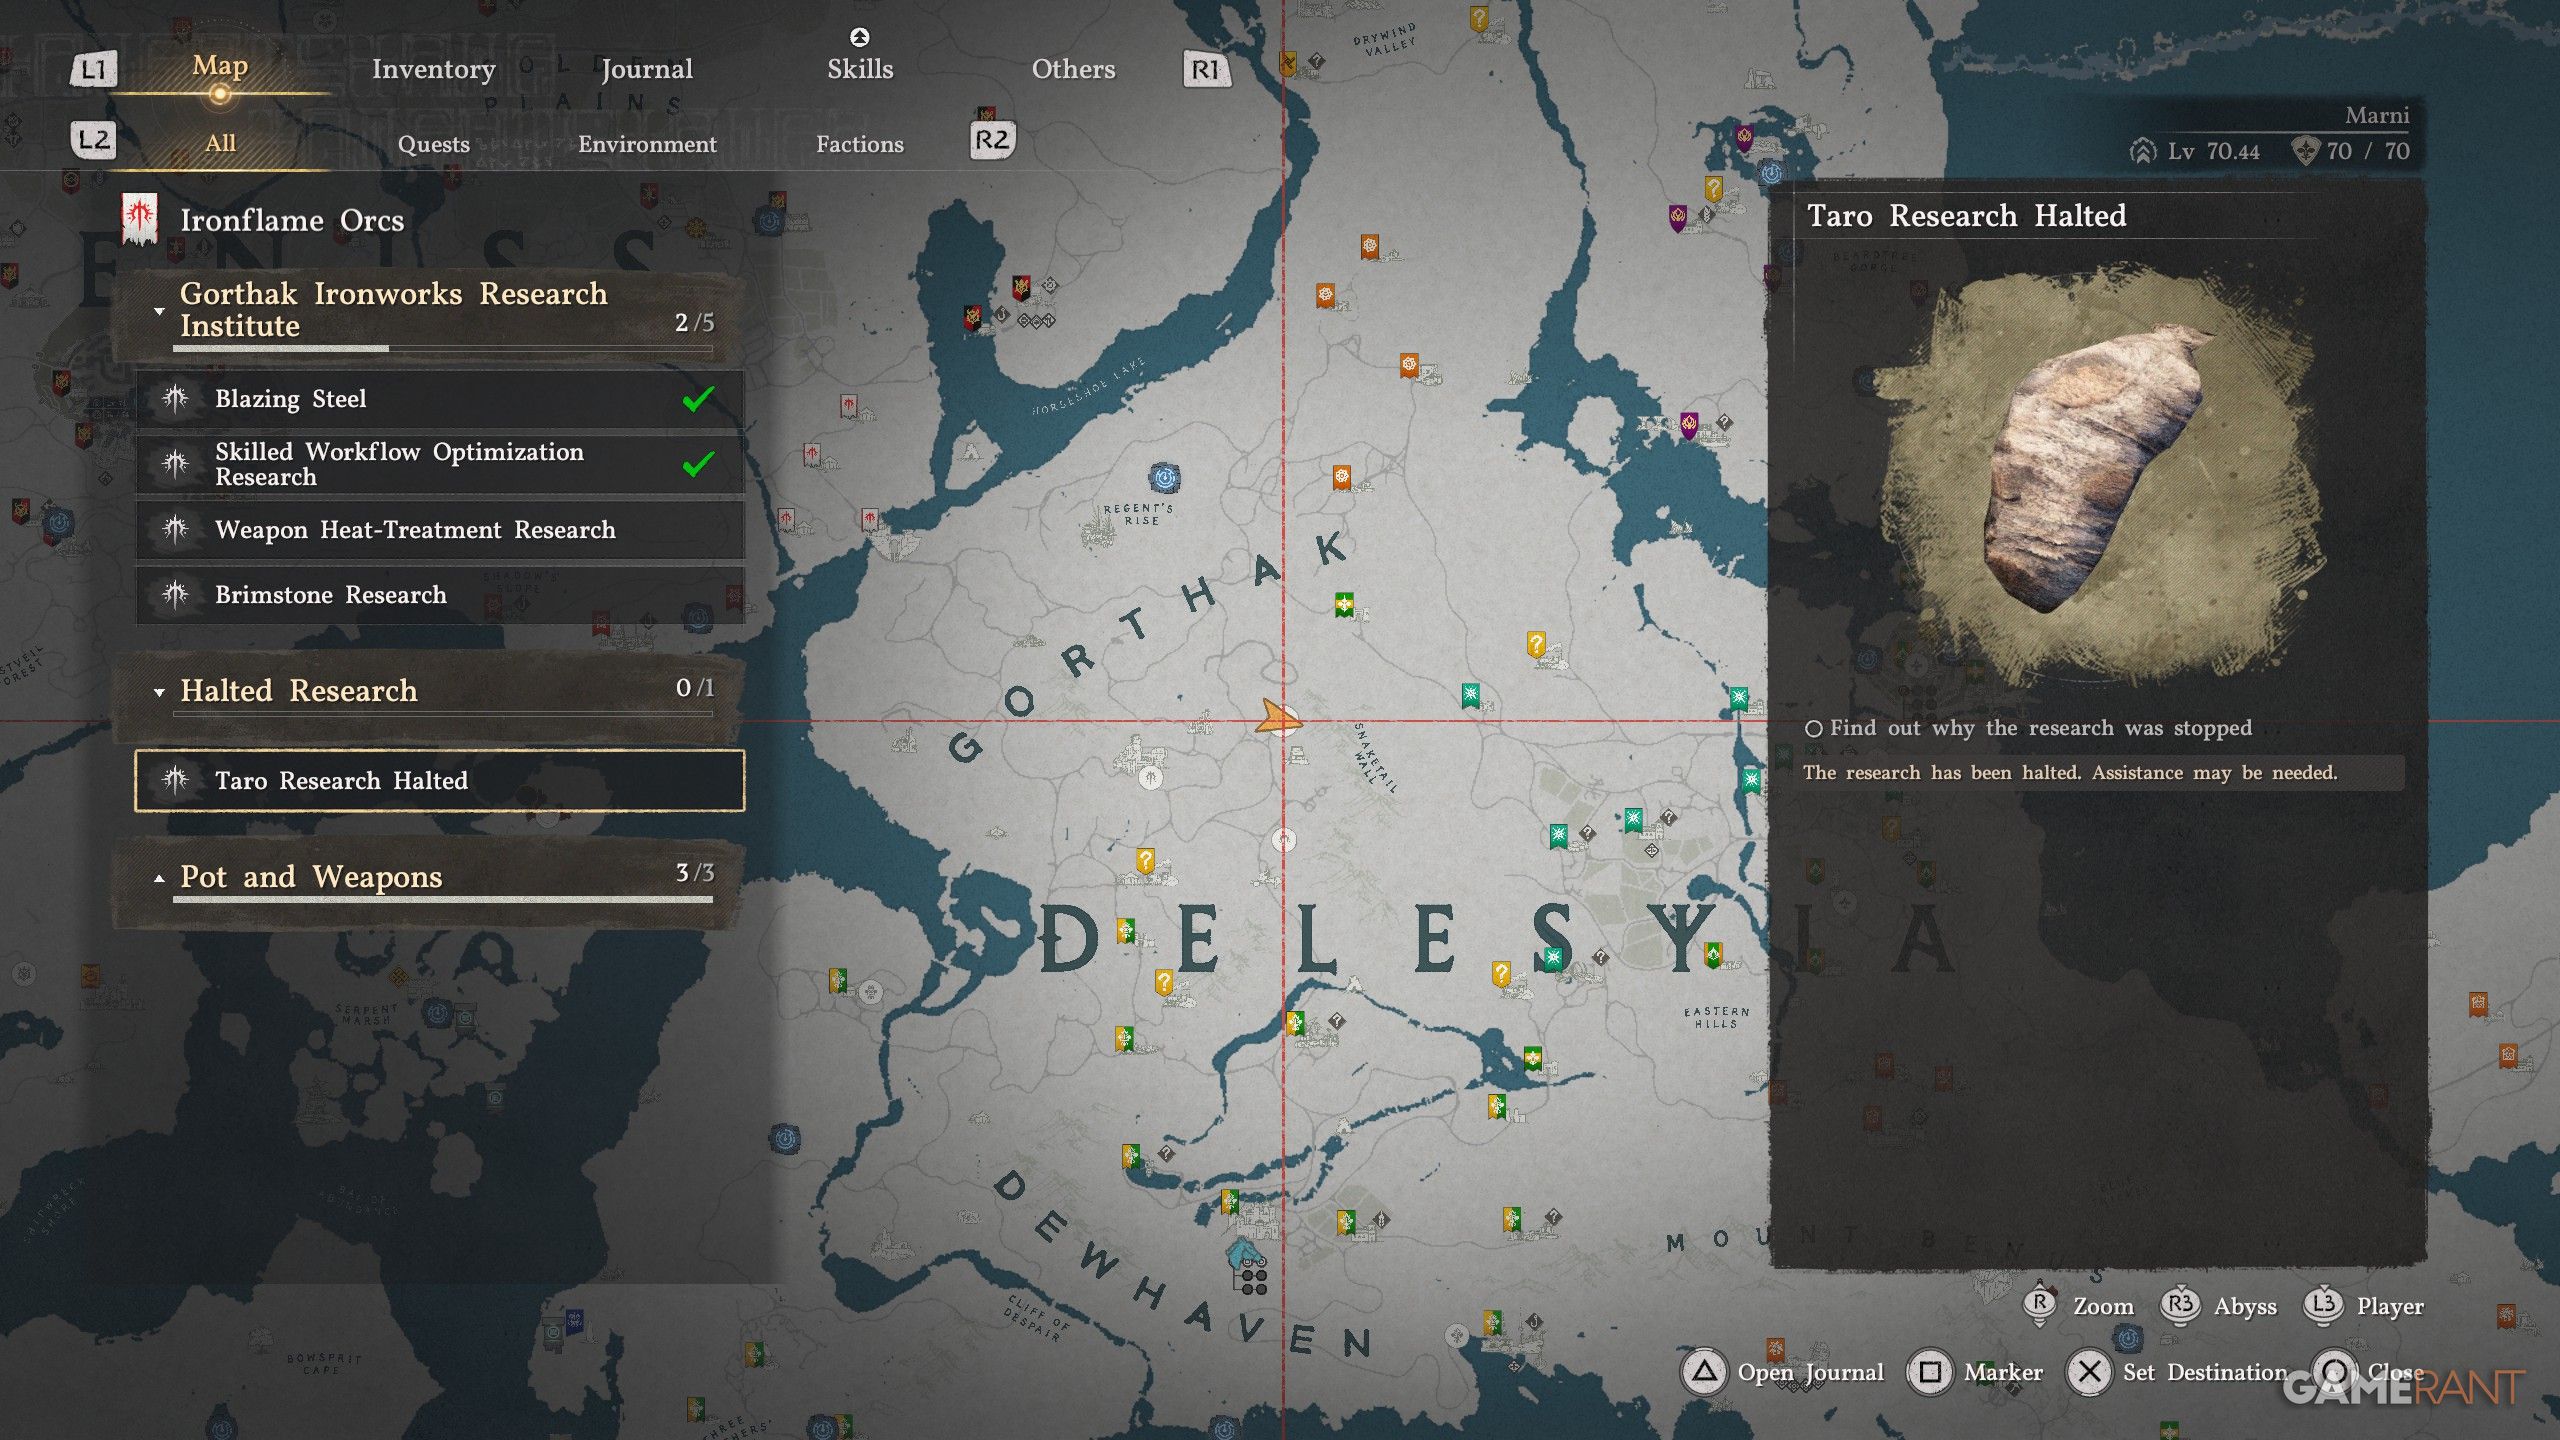Open the Factions filter tab
The height and width of the screenshot is (1440, 2560).
[859, 144]
